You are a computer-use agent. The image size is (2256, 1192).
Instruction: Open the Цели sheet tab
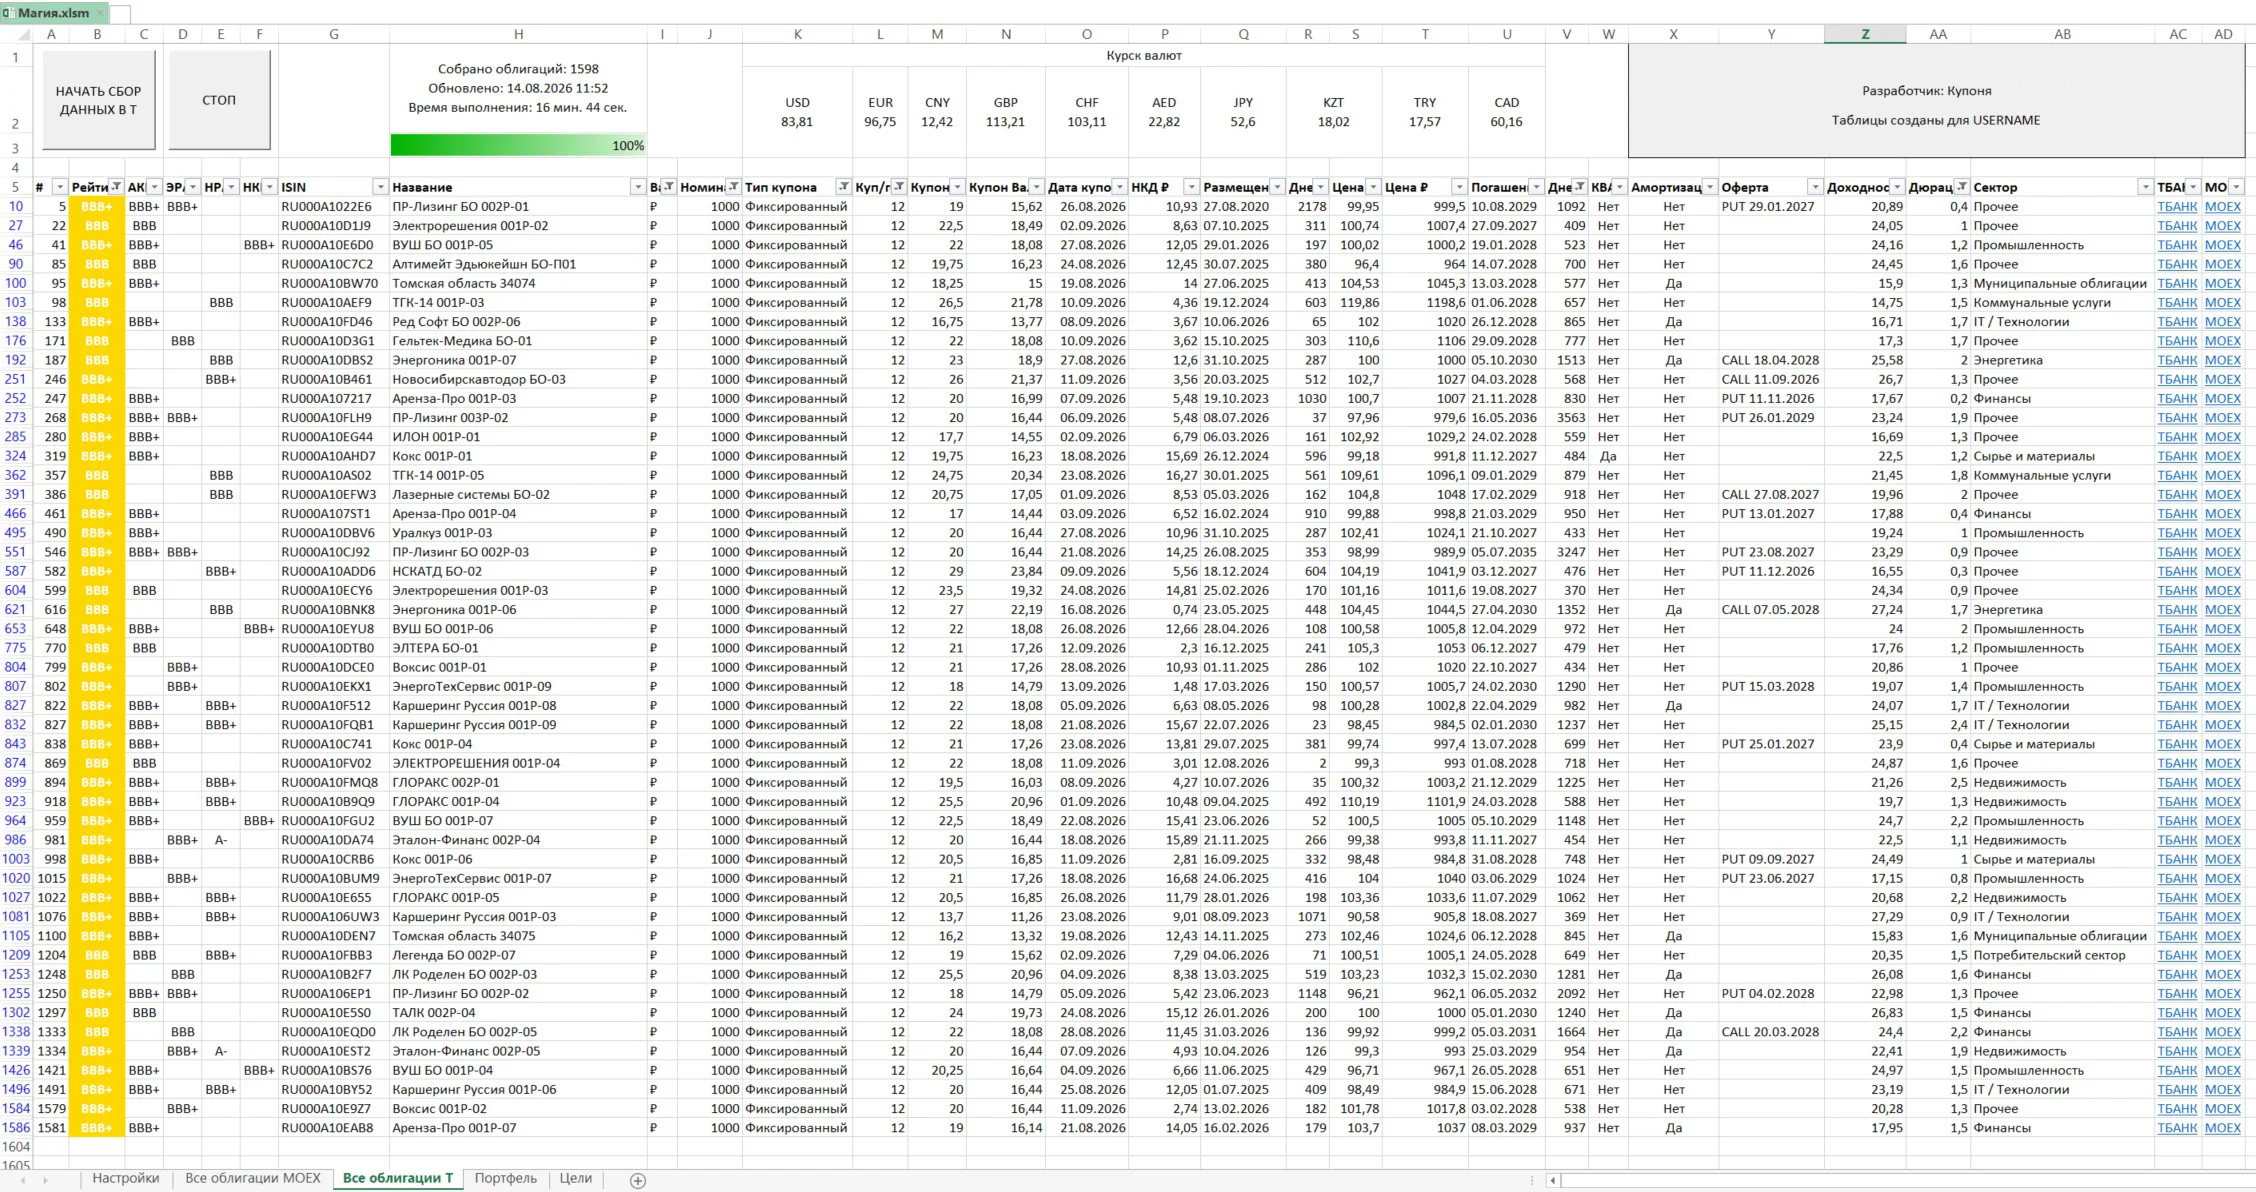(576, 1179)
